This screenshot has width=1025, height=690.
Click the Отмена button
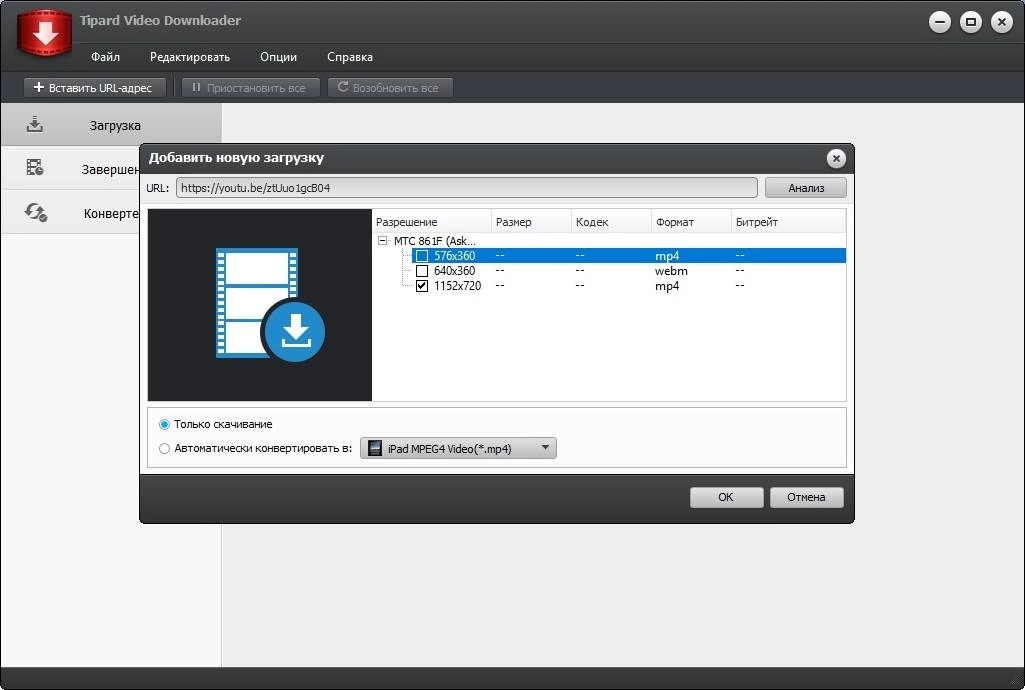[806, 497]
